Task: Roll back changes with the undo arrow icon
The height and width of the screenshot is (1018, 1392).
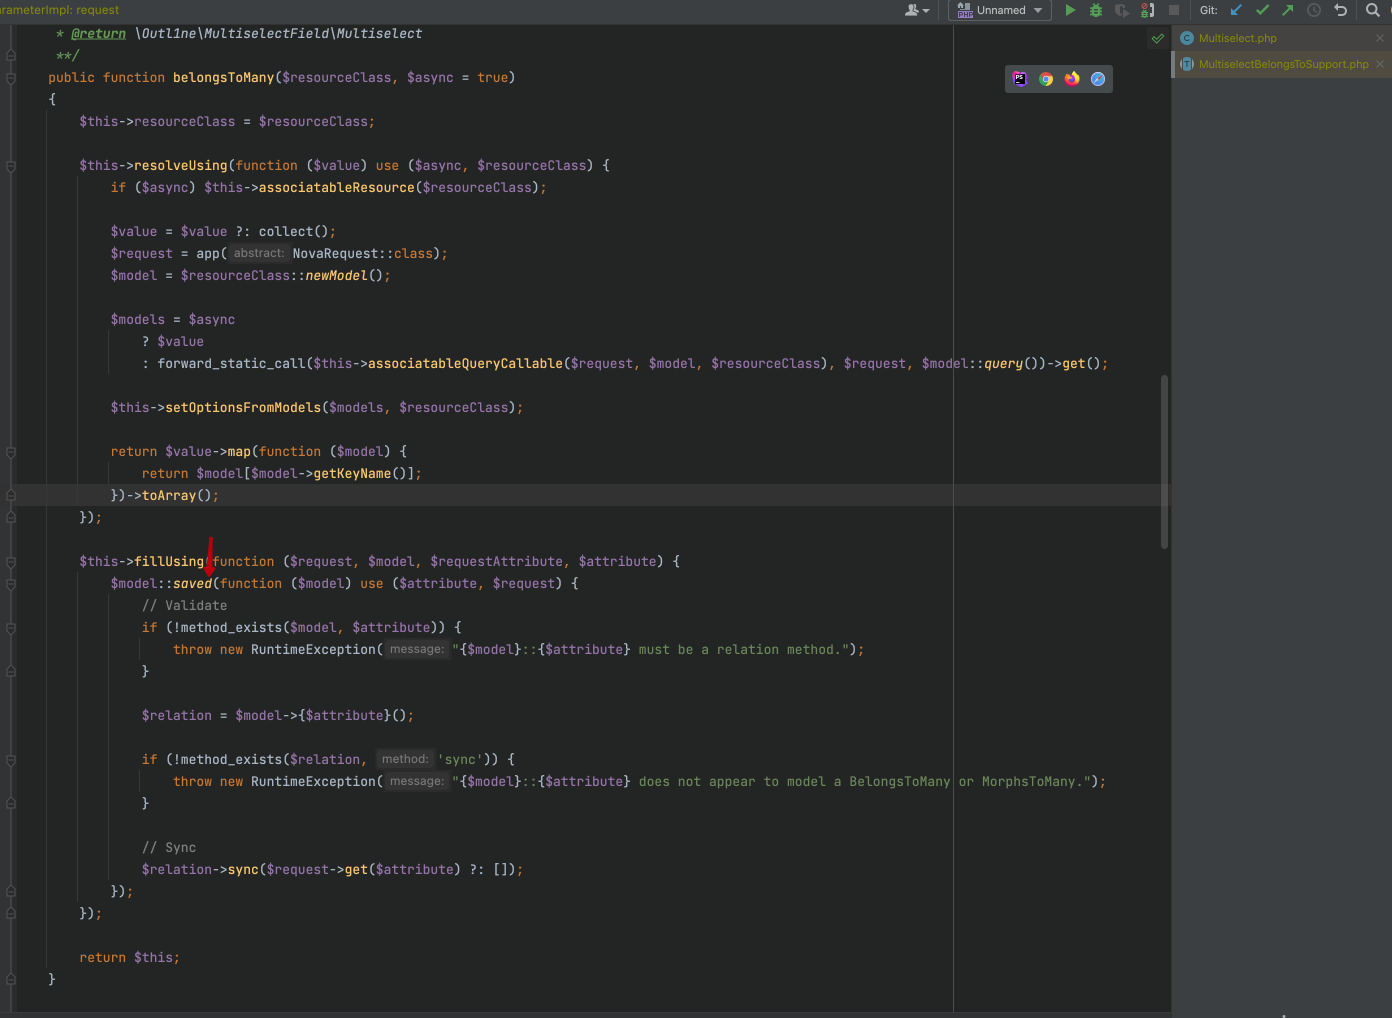Action: [x=1341, y=10]
